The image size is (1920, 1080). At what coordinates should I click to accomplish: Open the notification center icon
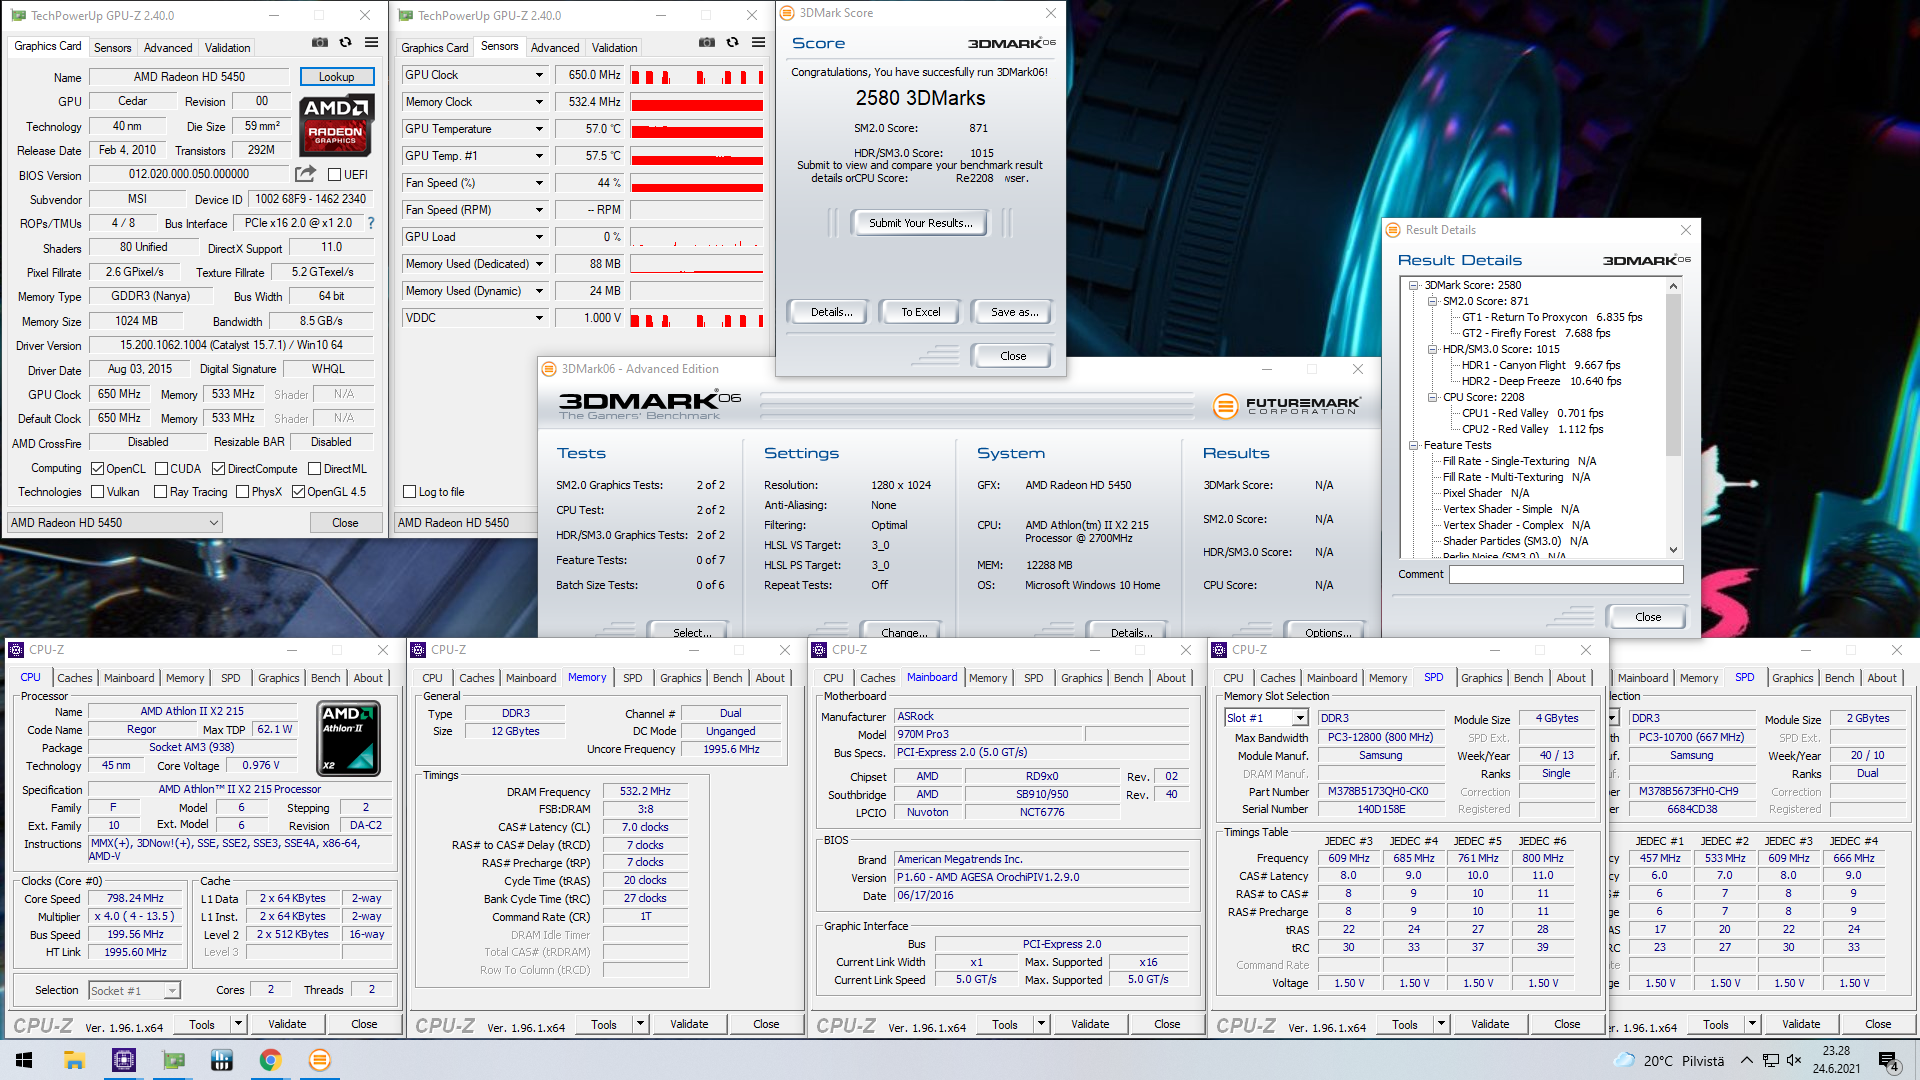coord(1889,1060)
